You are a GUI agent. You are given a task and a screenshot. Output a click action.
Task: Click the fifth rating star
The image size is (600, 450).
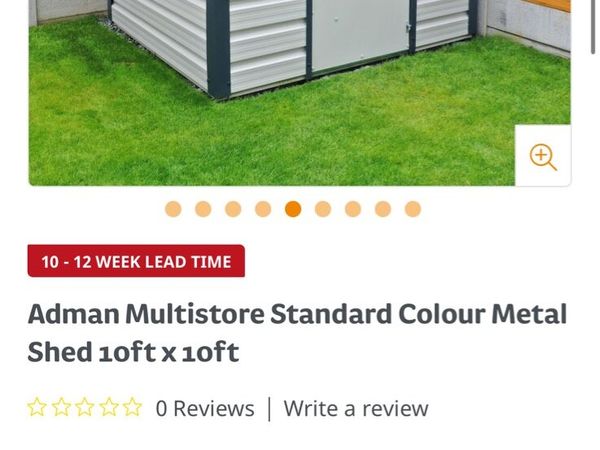pos(132,407)
